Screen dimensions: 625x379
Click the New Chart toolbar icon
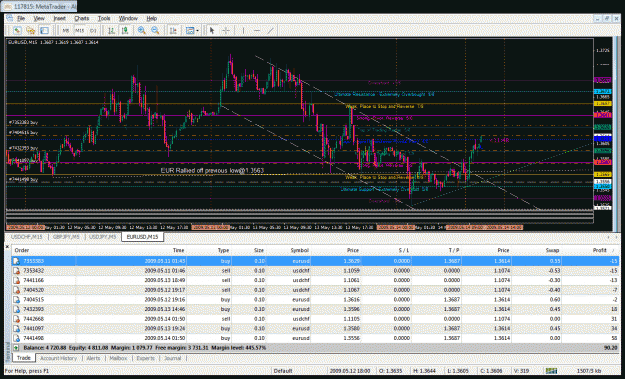17,30
